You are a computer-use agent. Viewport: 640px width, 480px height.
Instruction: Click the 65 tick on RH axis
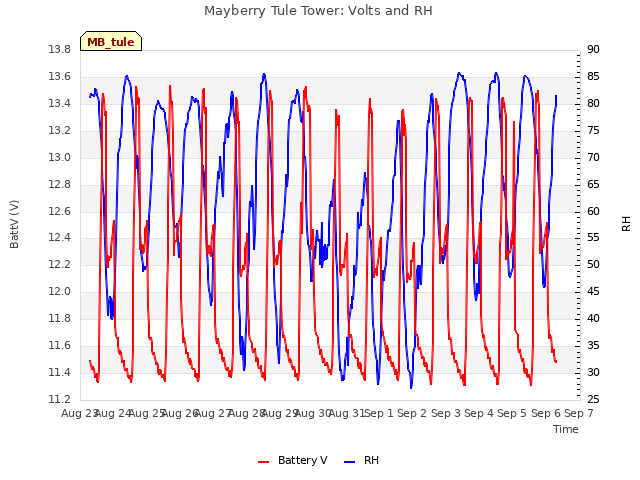(593, 184)
